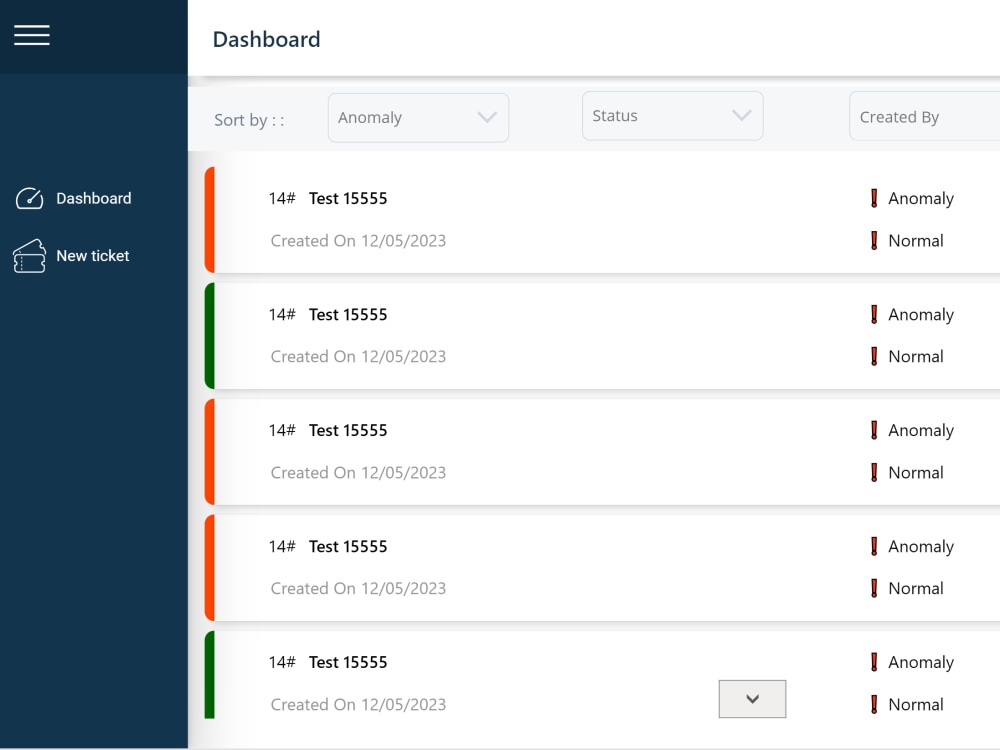Click the green status bar of the fifth ticket
Screen dimensions: 1000x750
tap(210, 675)
